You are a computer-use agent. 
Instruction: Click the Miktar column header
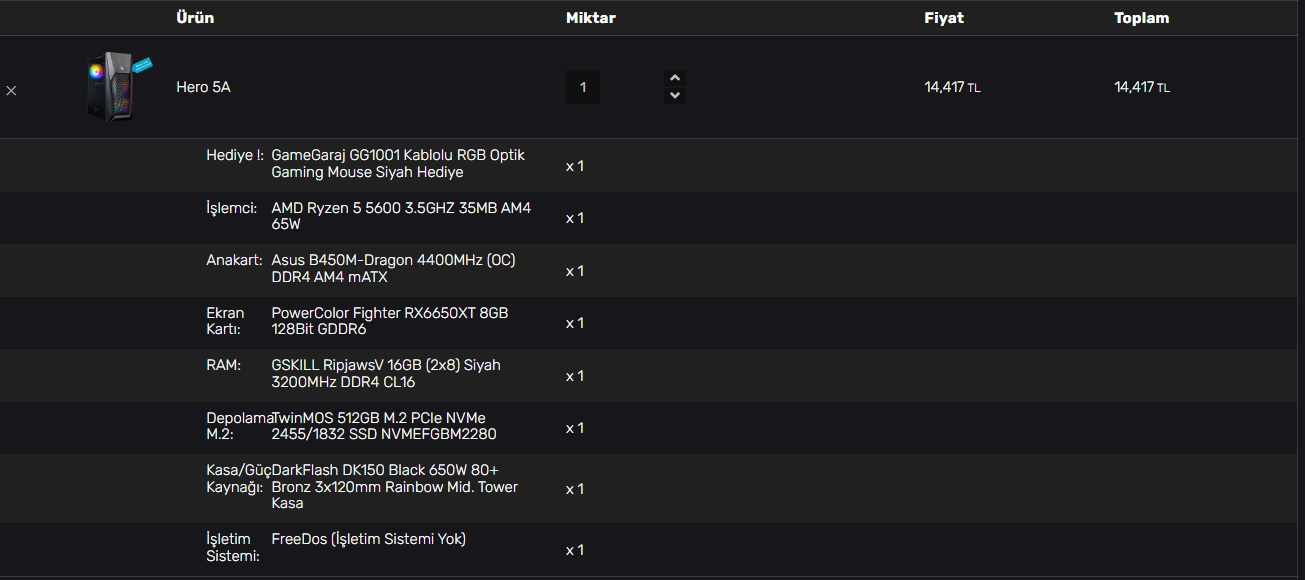[591, 18]
